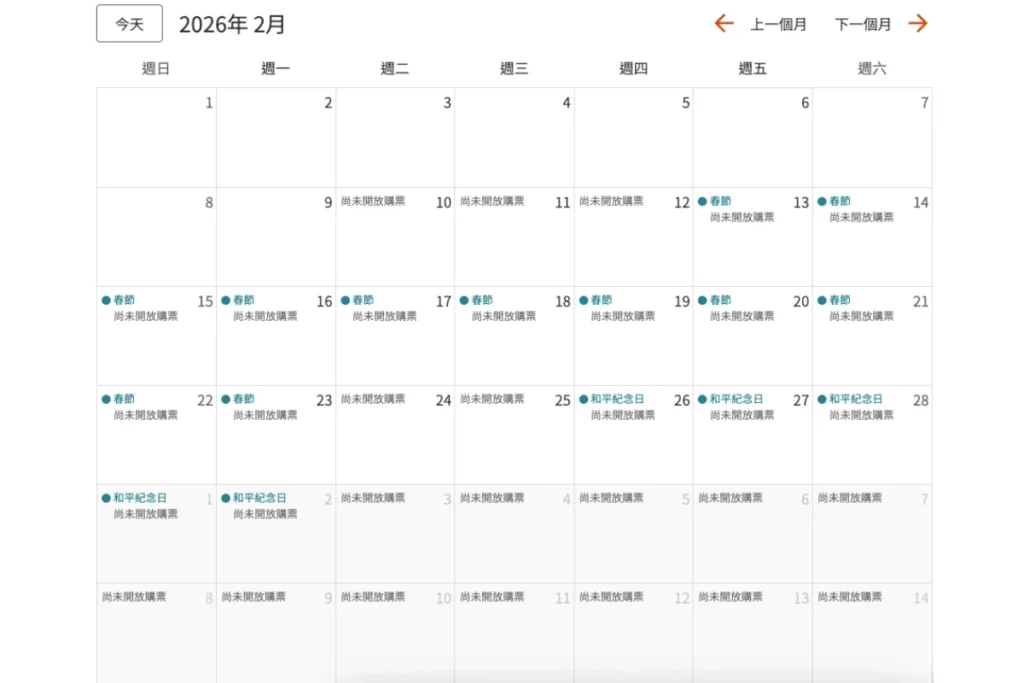Select the 春節 event on February 14

[x=838, y=201]
